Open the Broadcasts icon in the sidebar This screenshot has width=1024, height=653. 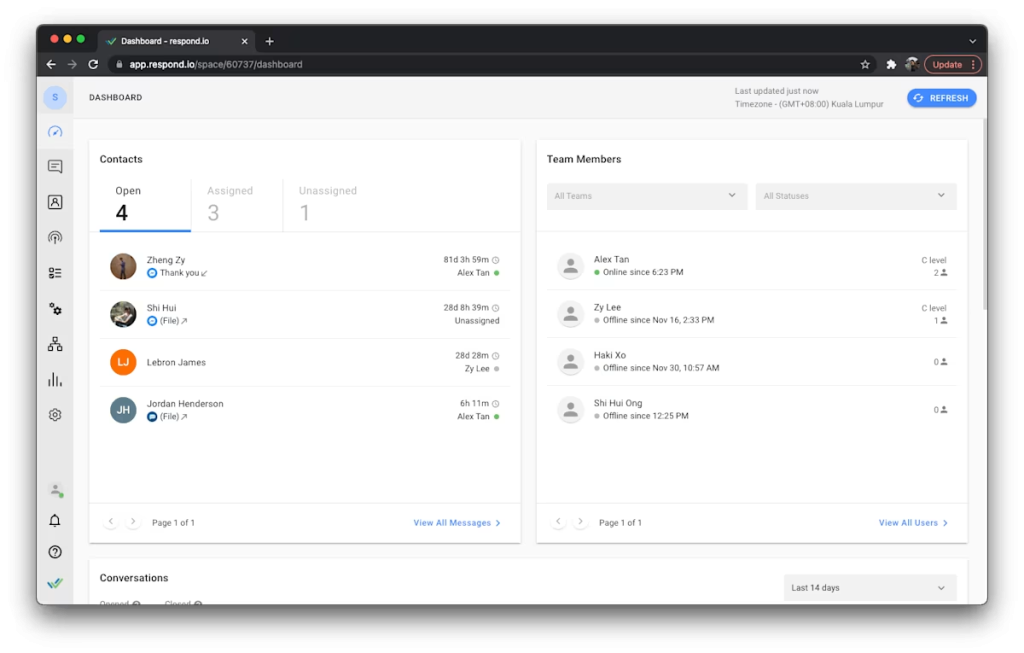tap(55, 237)
